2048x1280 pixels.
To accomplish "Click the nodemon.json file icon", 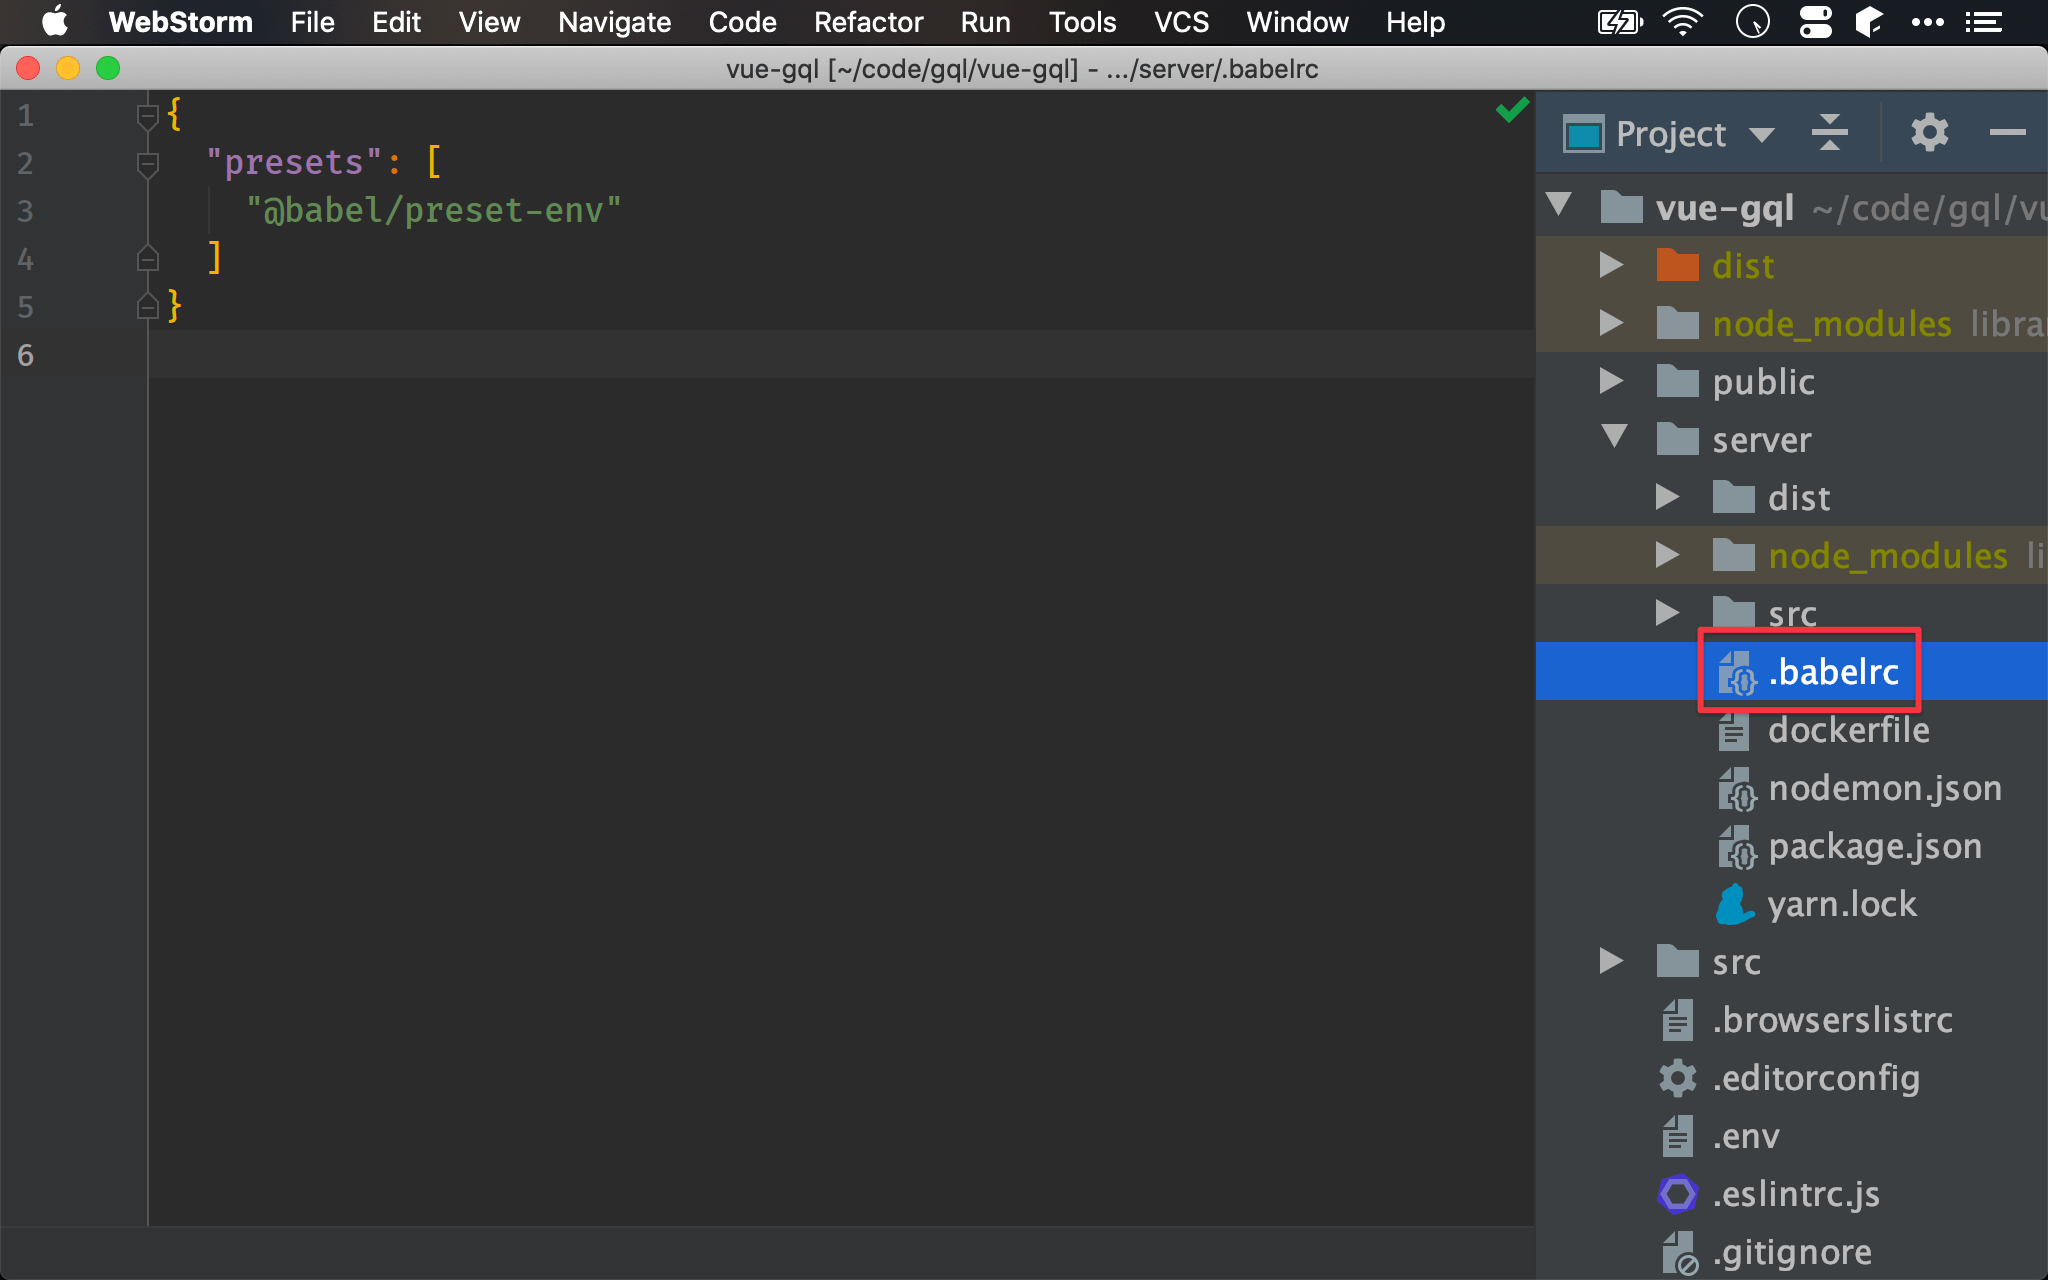I will [x=1736, y=789].
